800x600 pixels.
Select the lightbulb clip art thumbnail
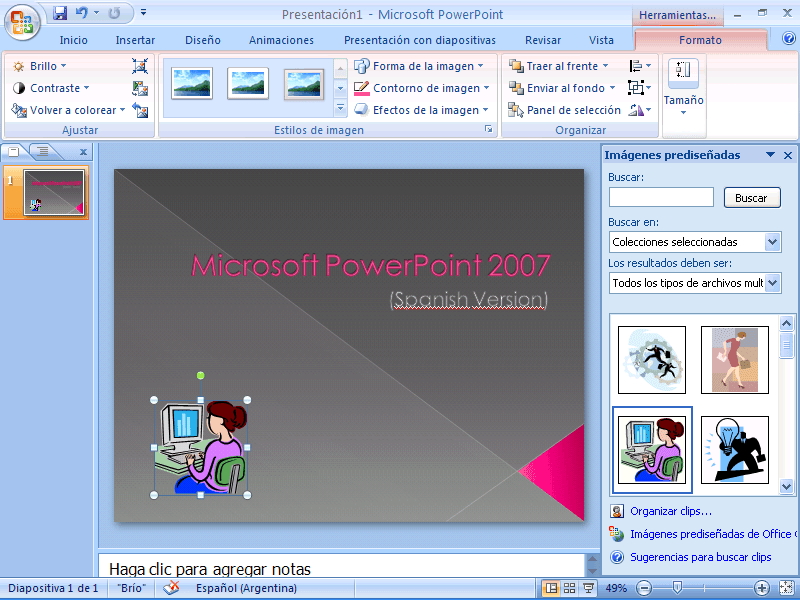click(735, 448)
